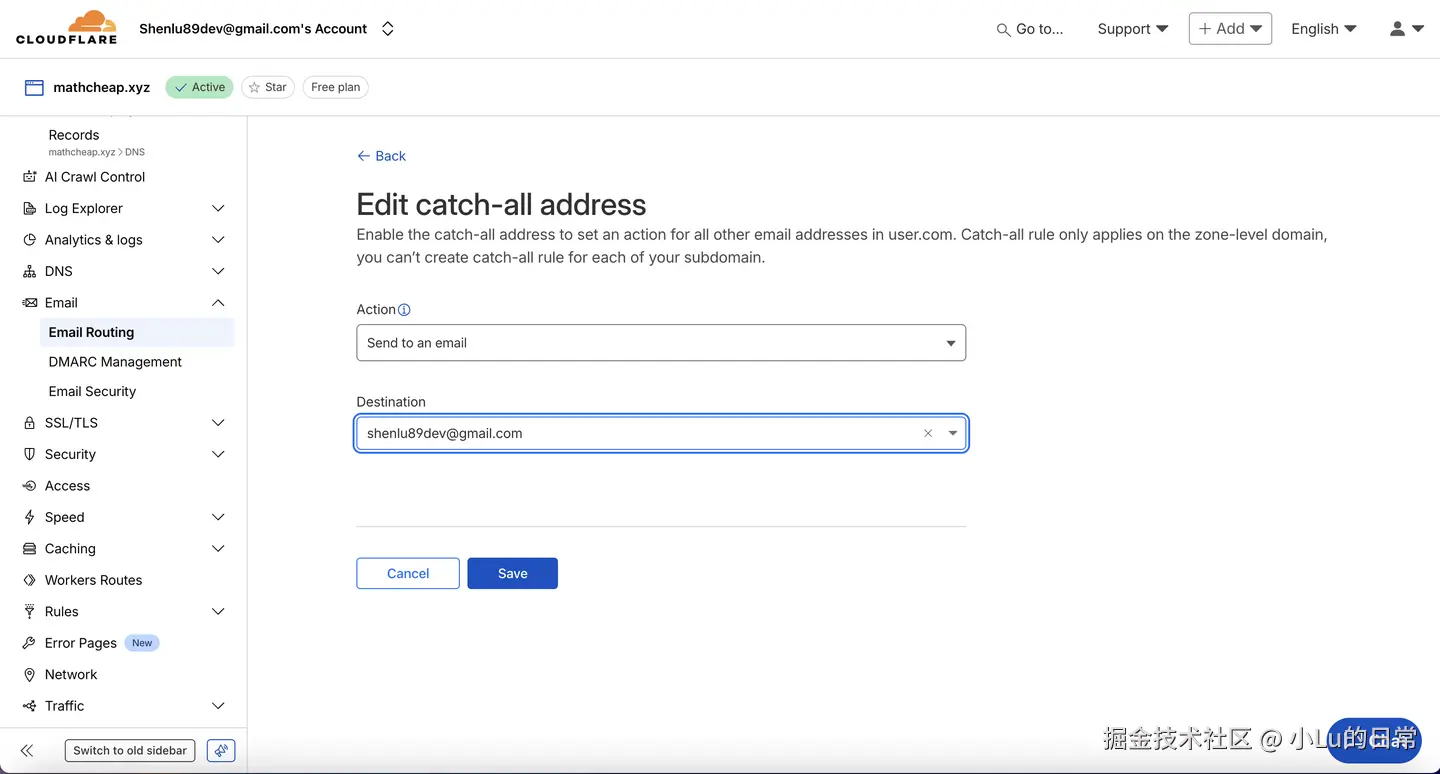This screenshot has width=1440, height=774.
Task: Click the Action info icon
Action: [x=404, y=310]
